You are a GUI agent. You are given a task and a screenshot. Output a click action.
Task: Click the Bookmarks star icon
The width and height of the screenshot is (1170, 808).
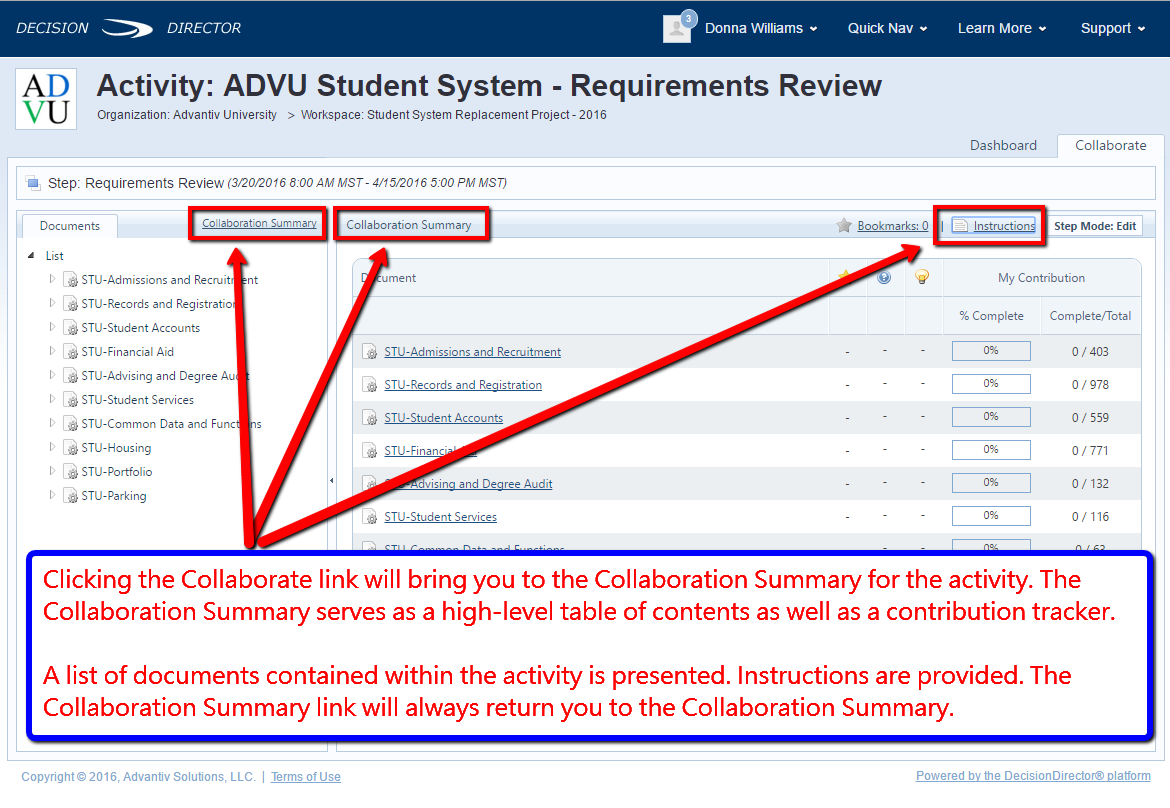coord(844,225)
